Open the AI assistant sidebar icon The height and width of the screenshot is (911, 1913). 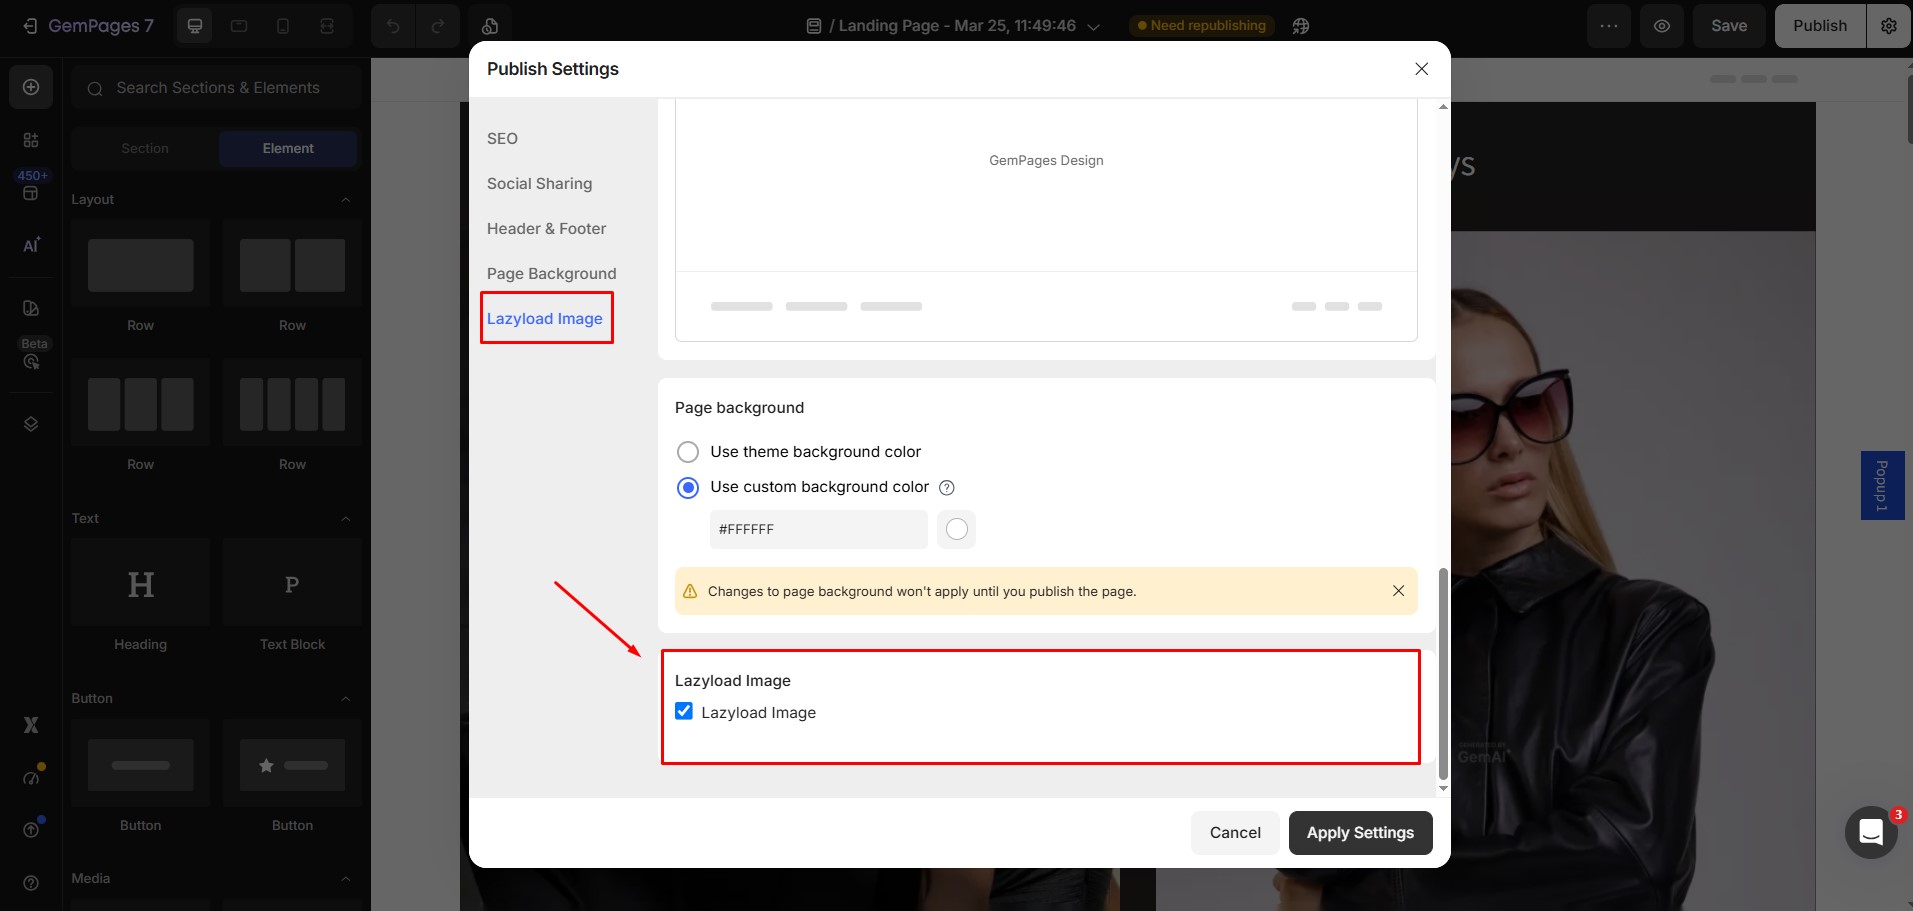click(31, 245)
